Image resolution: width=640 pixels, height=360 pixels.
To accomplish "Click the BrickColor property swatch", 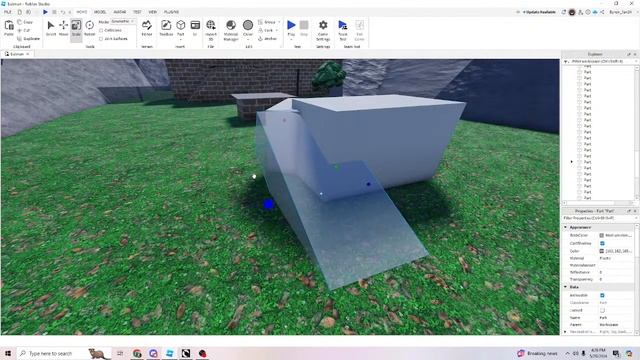I will 602,236.
